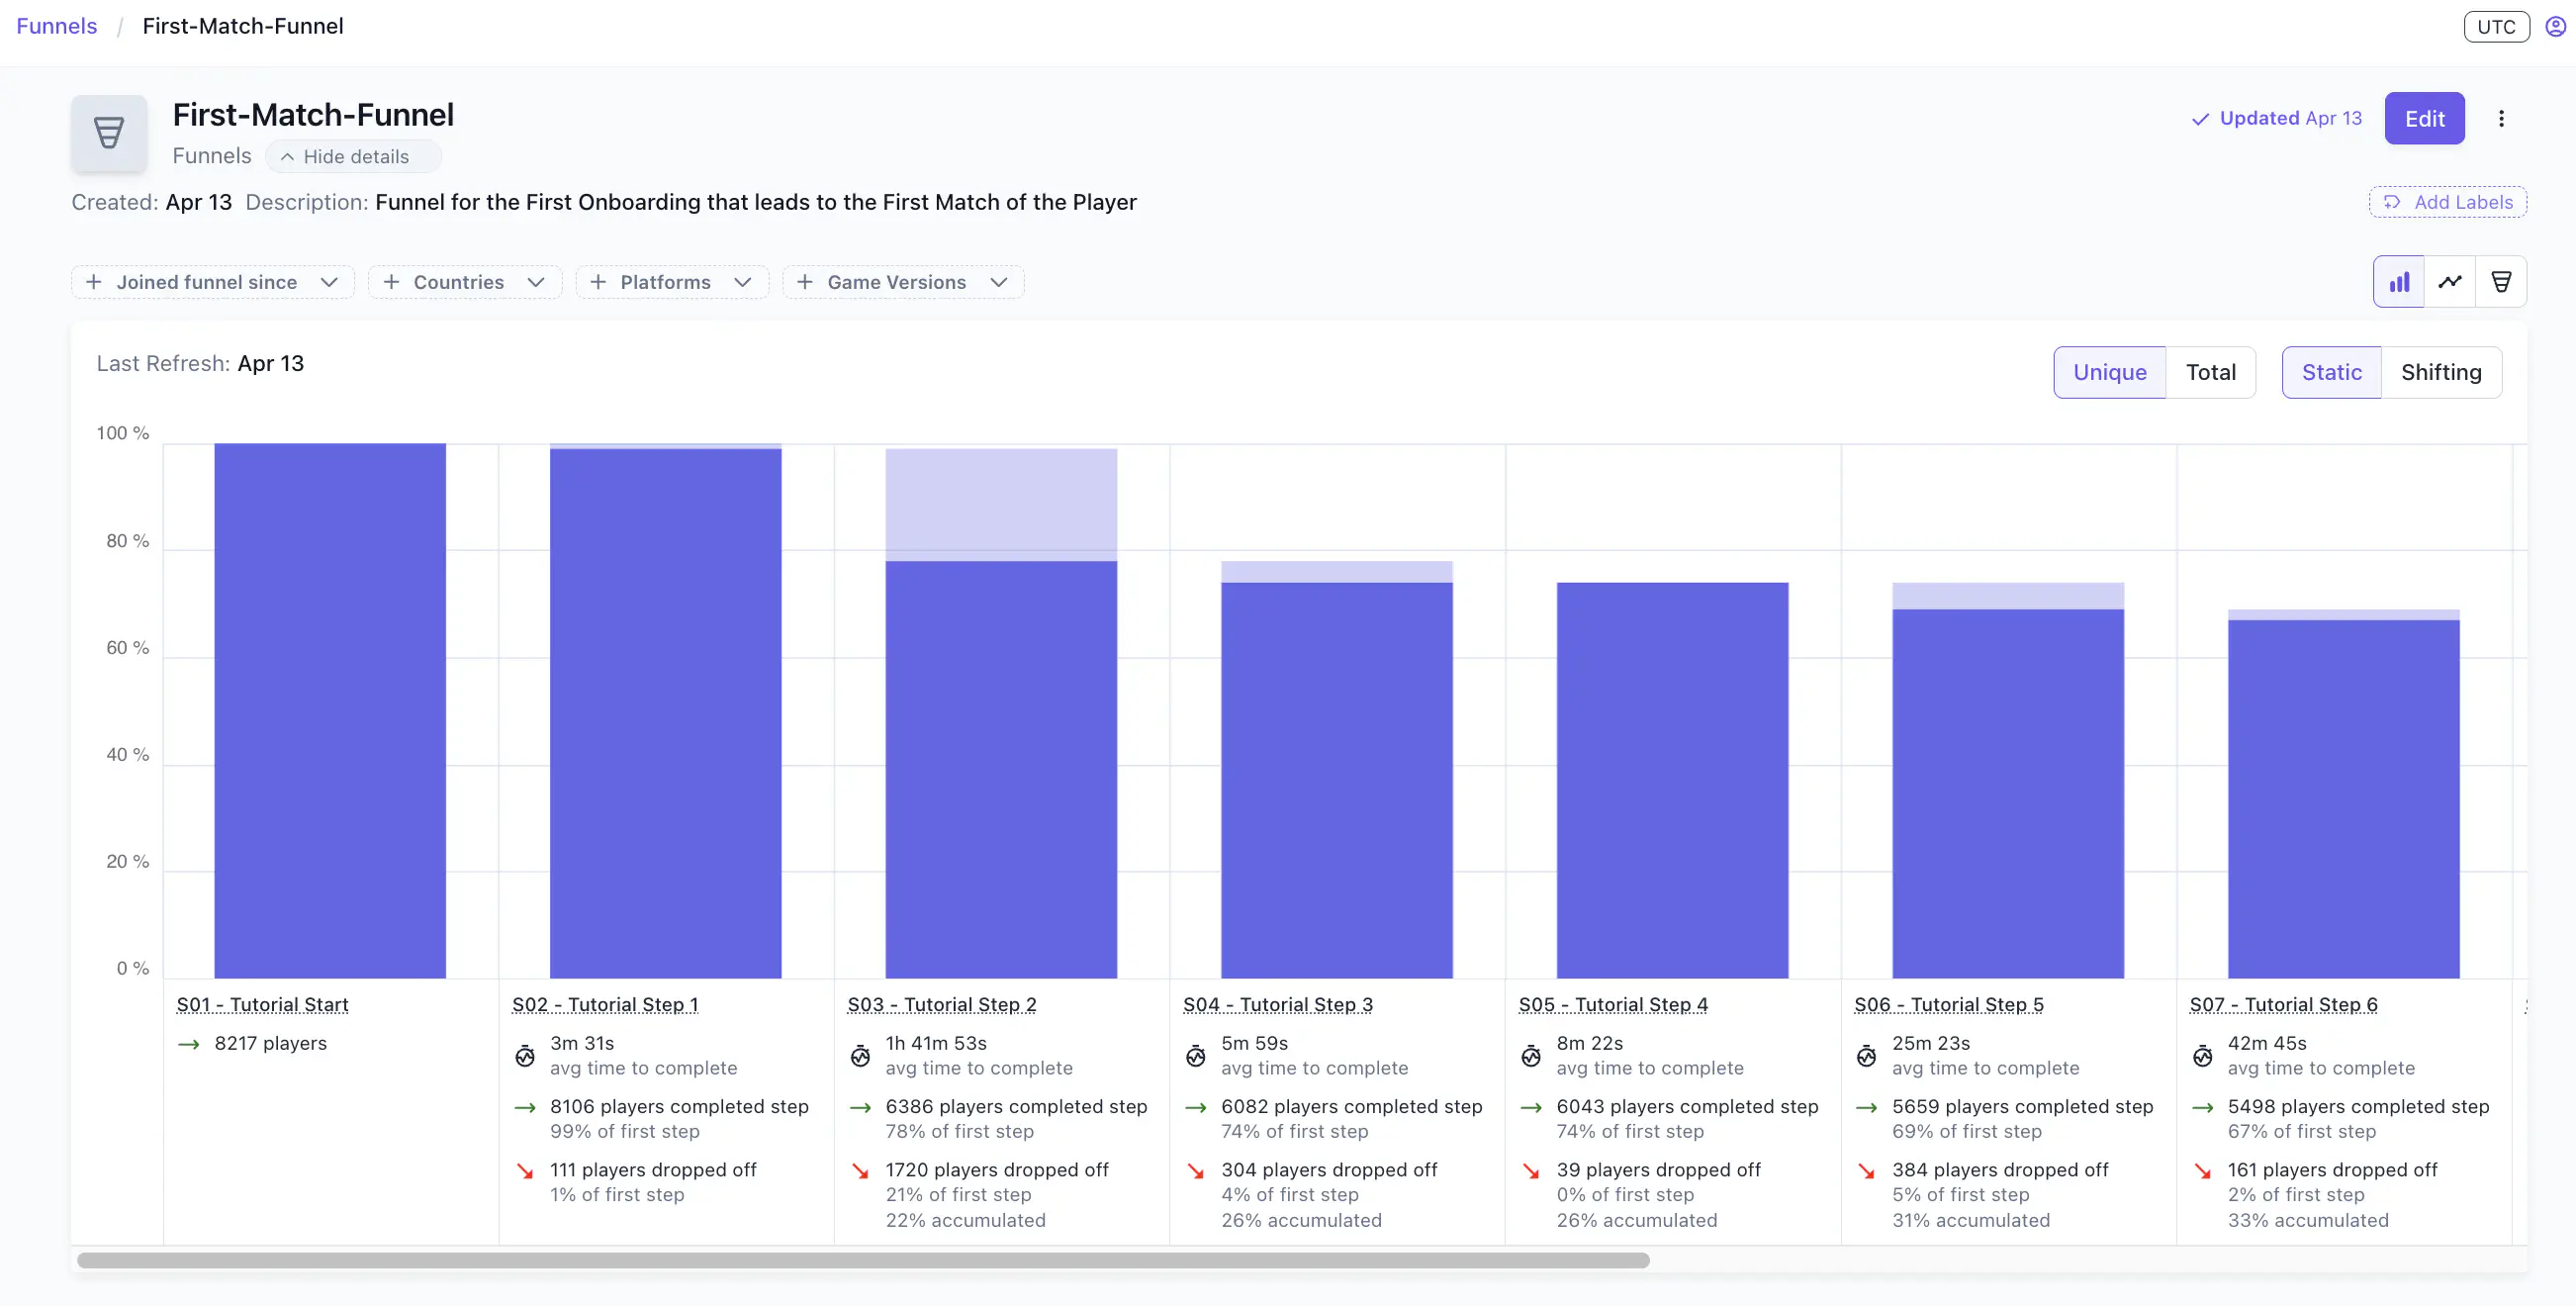The width and height of the screenshot is (2576, 1306).
Task: Select the S03 Tutorial Step 2 bar
Action: pos(1001,770)
